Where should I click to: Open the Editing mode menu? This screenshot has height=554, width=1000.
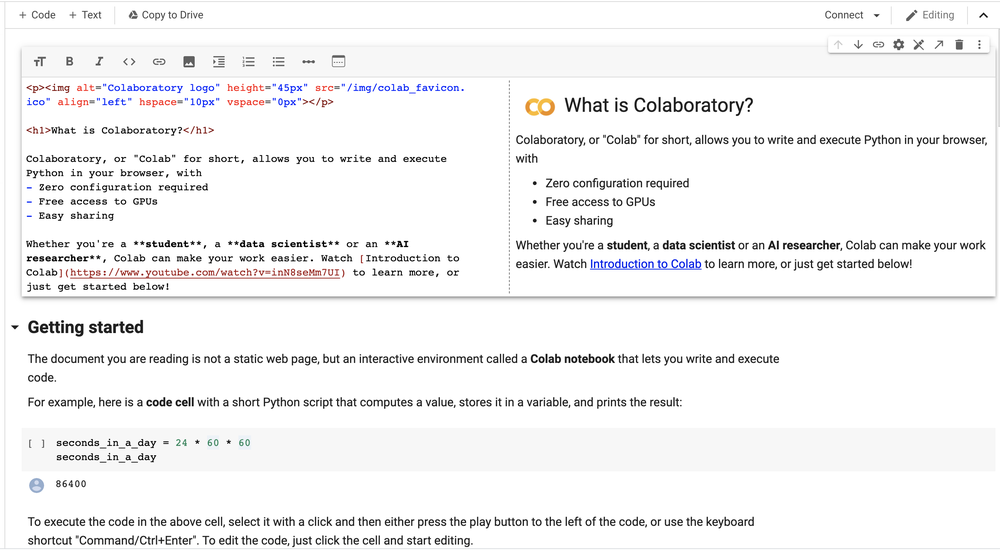[930, 16]
